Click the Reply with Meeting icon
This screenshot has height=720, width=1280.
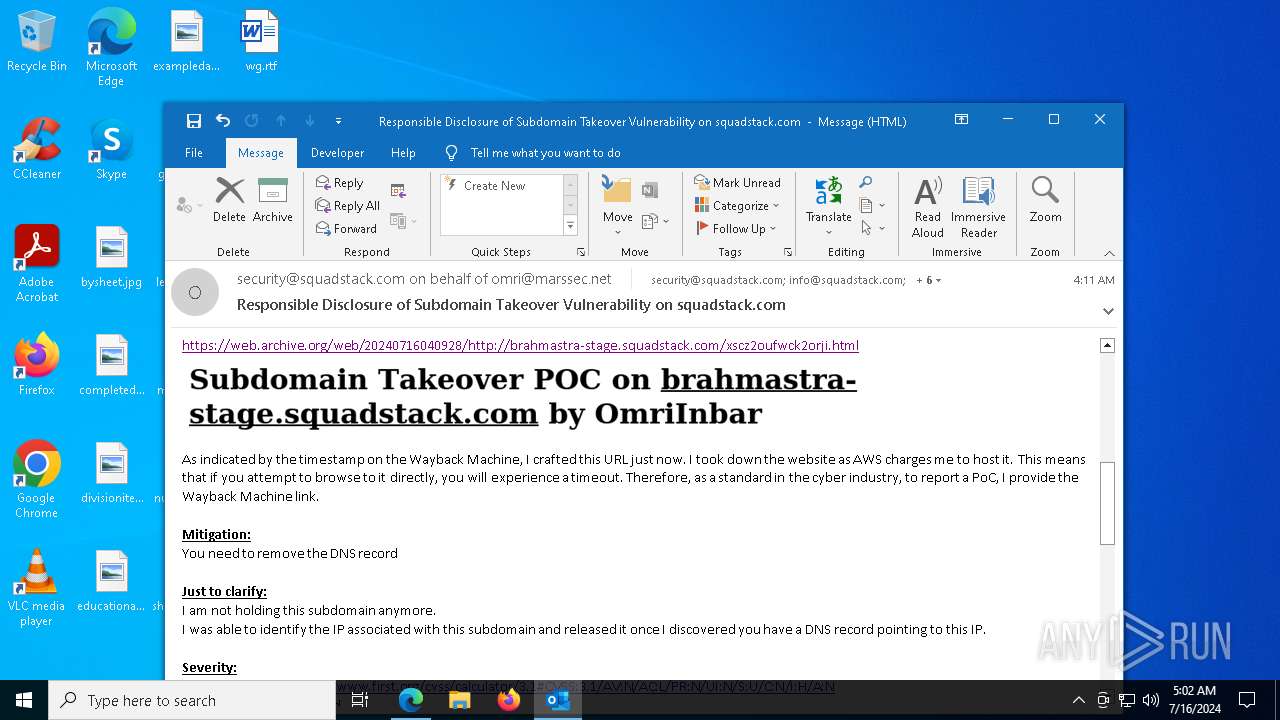(x=398, y=191)
